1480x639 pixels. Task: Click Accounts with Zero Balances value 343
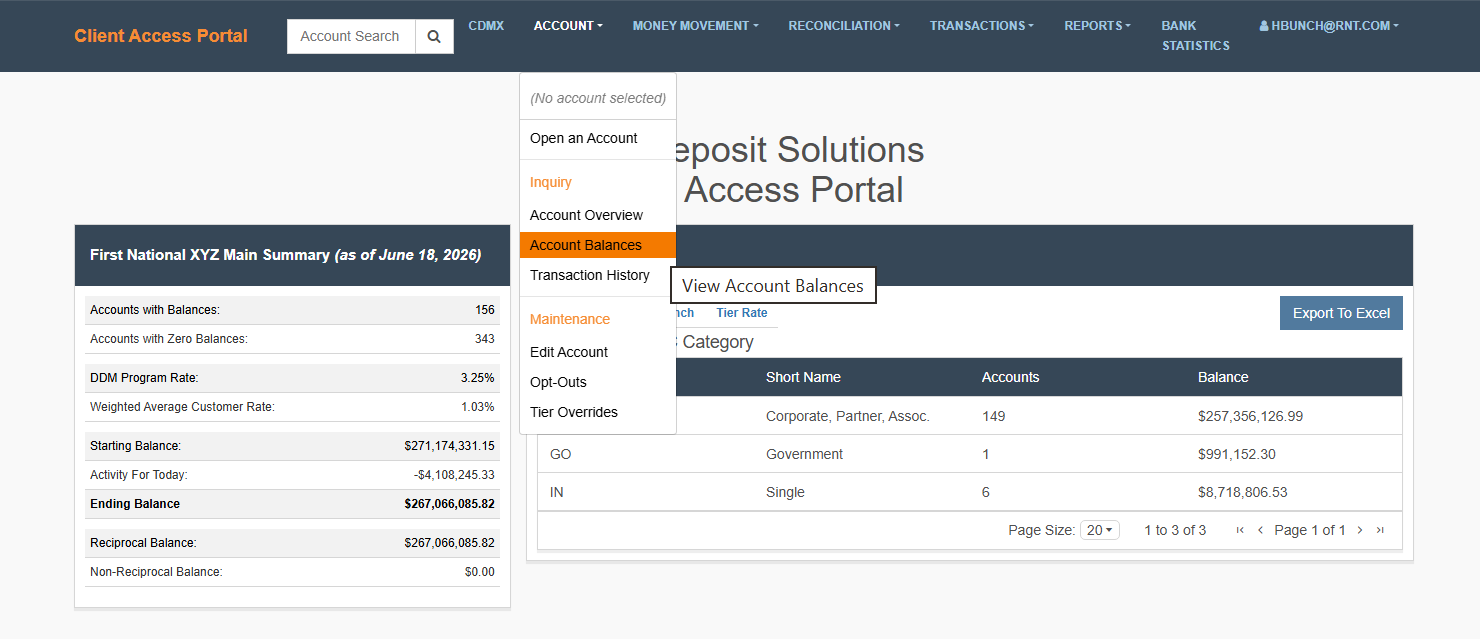tap(485, 339)
